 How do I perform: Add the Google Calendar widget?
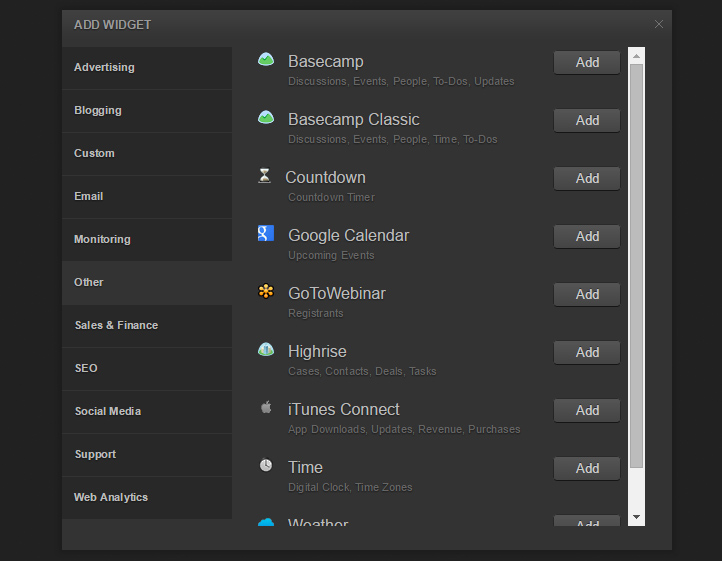point(587,236)
